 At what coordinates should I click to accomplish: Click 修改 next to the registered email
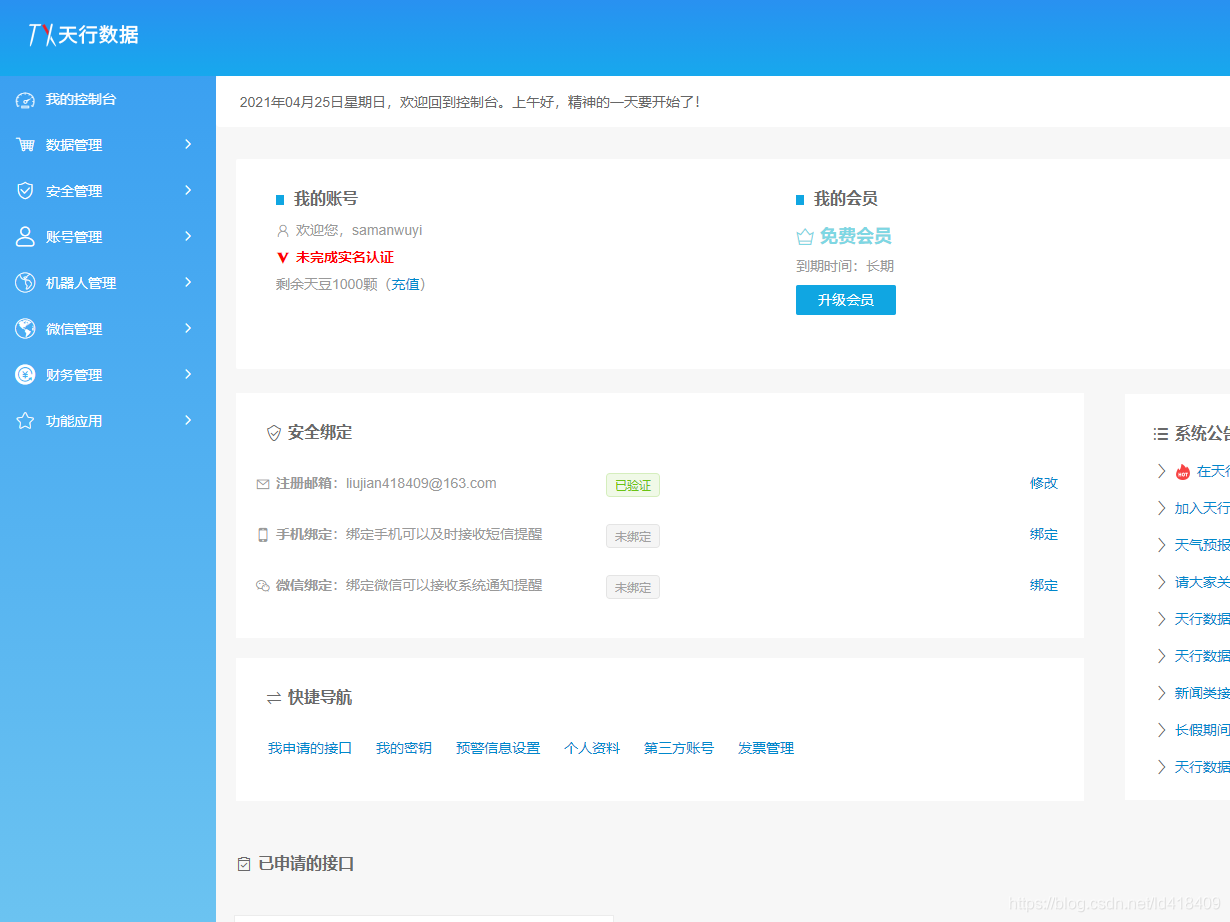1043,483
